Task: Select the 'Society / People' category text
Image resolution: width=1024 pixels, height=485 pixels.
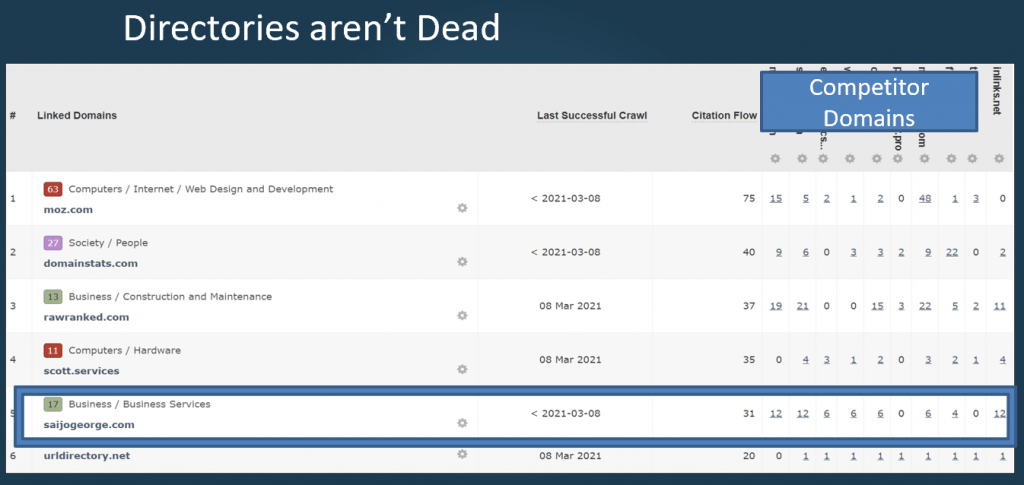Action: point(108,243)
